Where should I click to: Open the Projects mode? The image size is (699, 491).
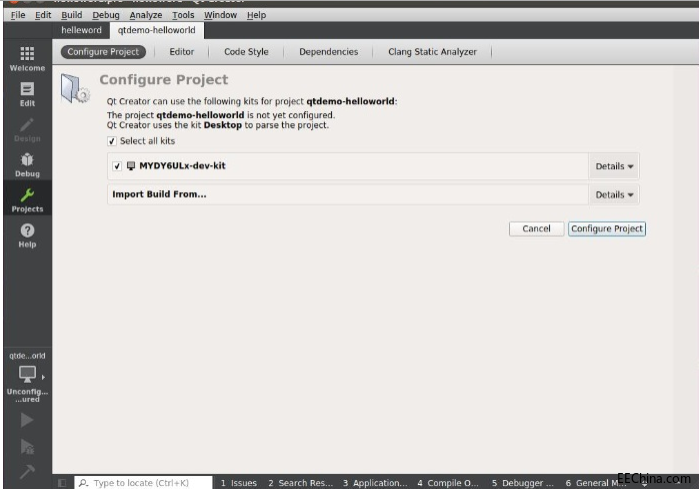pyautogui.click(x=27, y=200)
